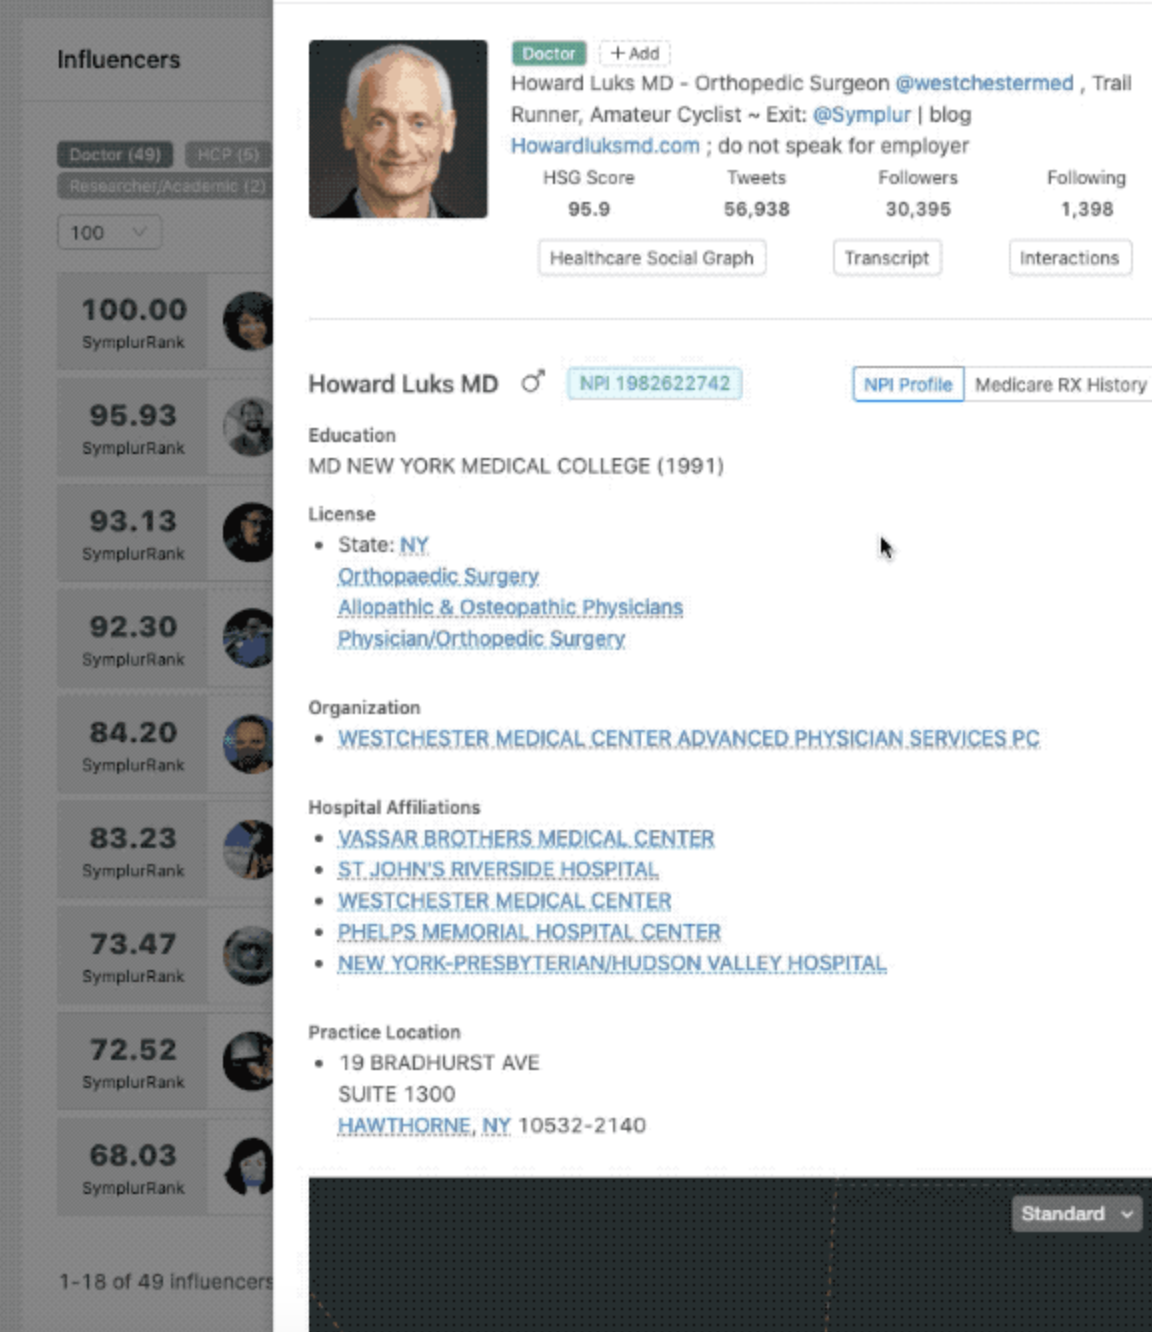
Task: Click the Hawthorne city link
Action: click(405, 1125)
